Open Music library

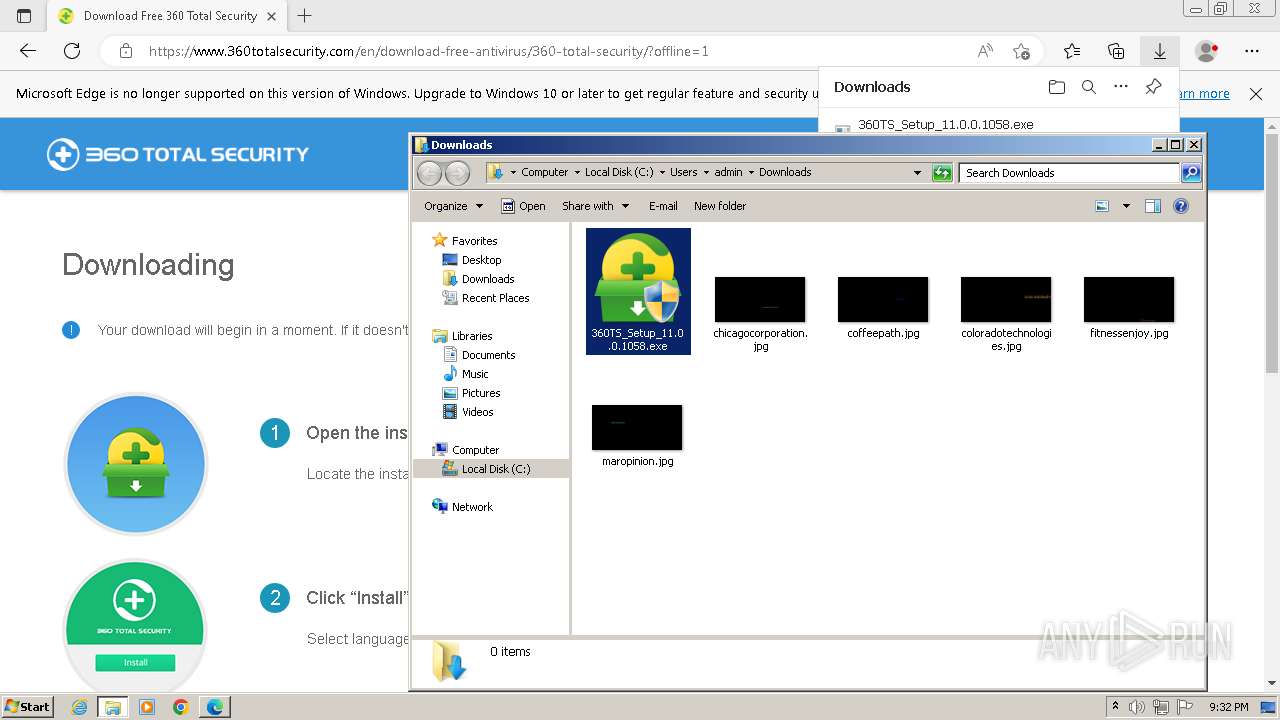click(x=465, y=374)
